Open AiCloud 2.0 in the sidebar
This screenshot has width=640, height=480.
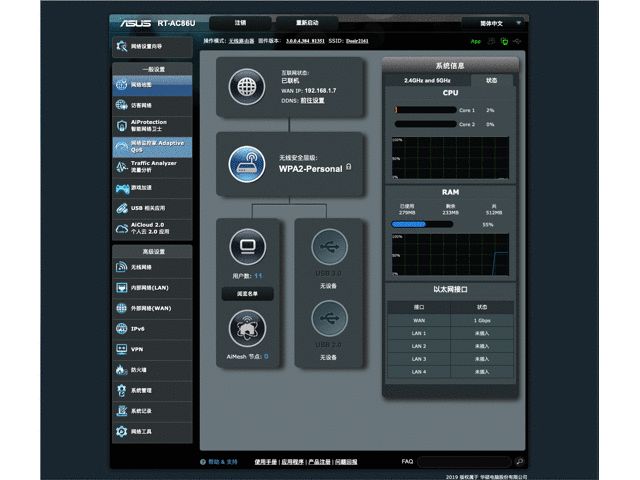(x=152, y=229)
